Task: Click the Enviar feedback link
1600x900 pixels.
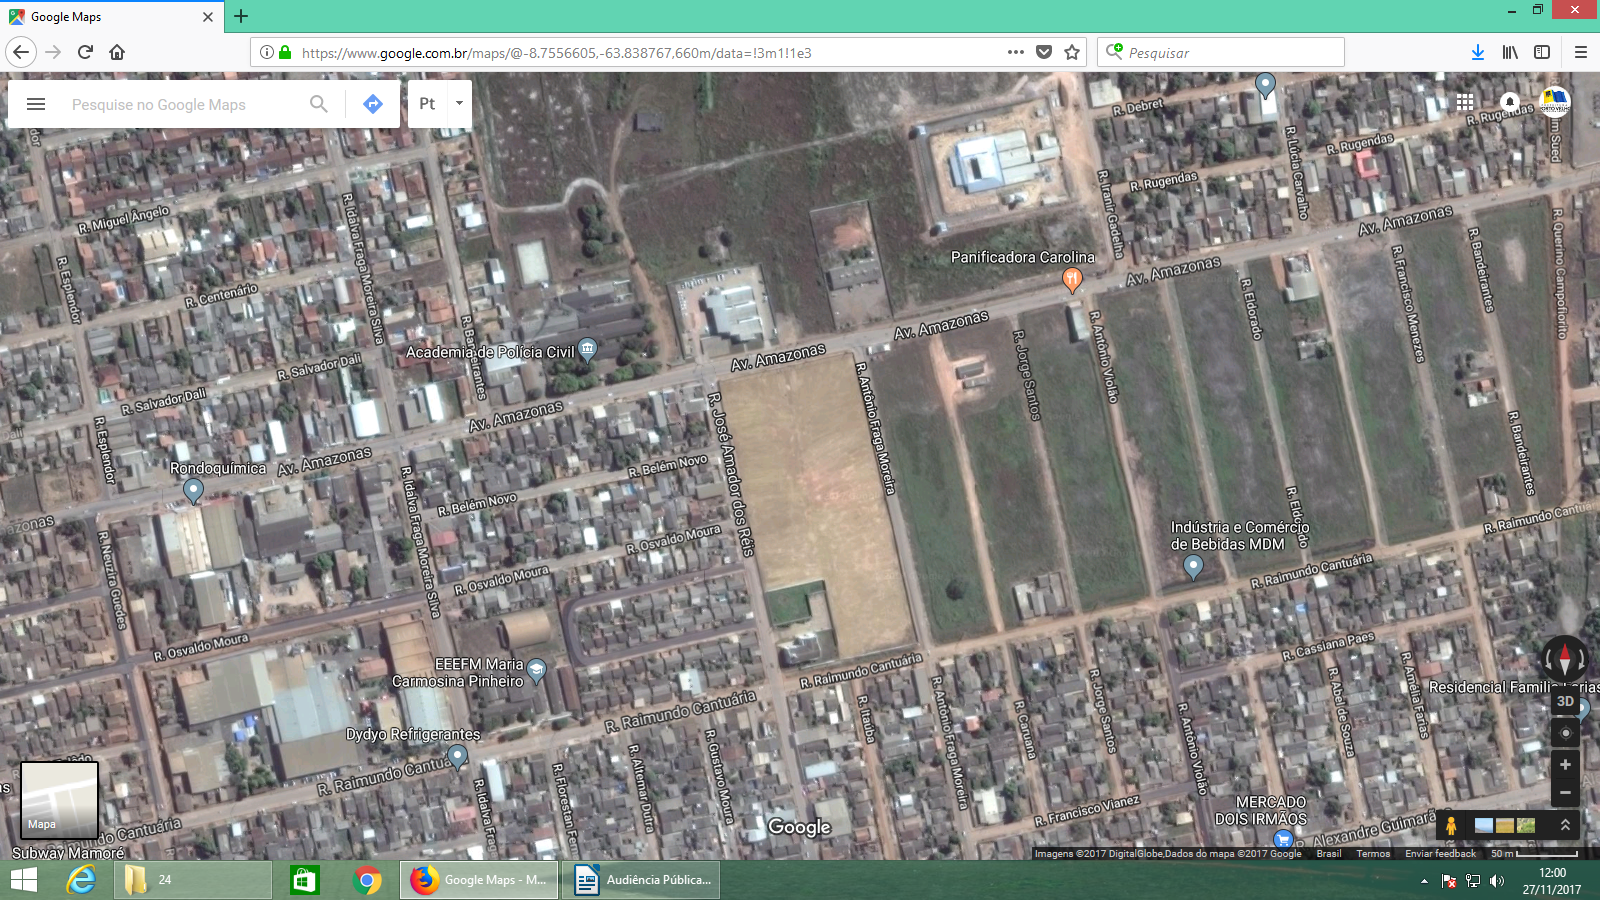Action: [1440, 854]
